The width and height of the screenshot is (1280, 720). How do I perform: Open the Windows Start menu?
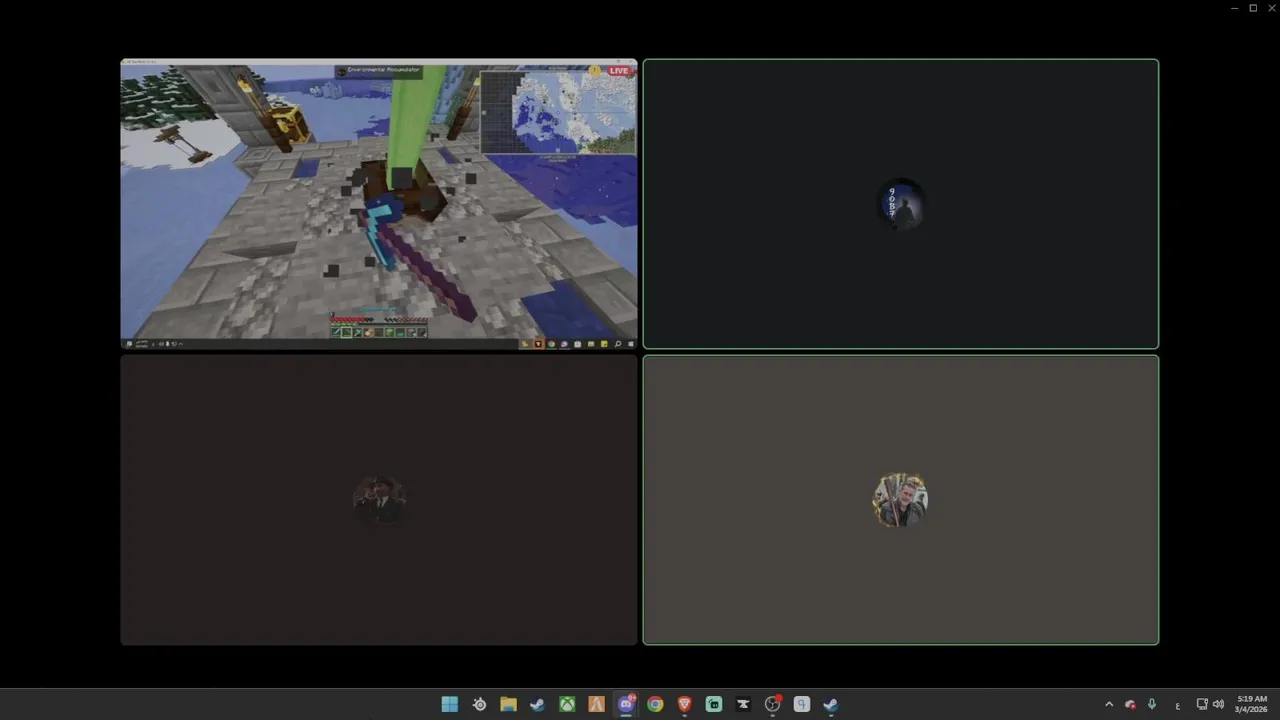coord(450,704)
